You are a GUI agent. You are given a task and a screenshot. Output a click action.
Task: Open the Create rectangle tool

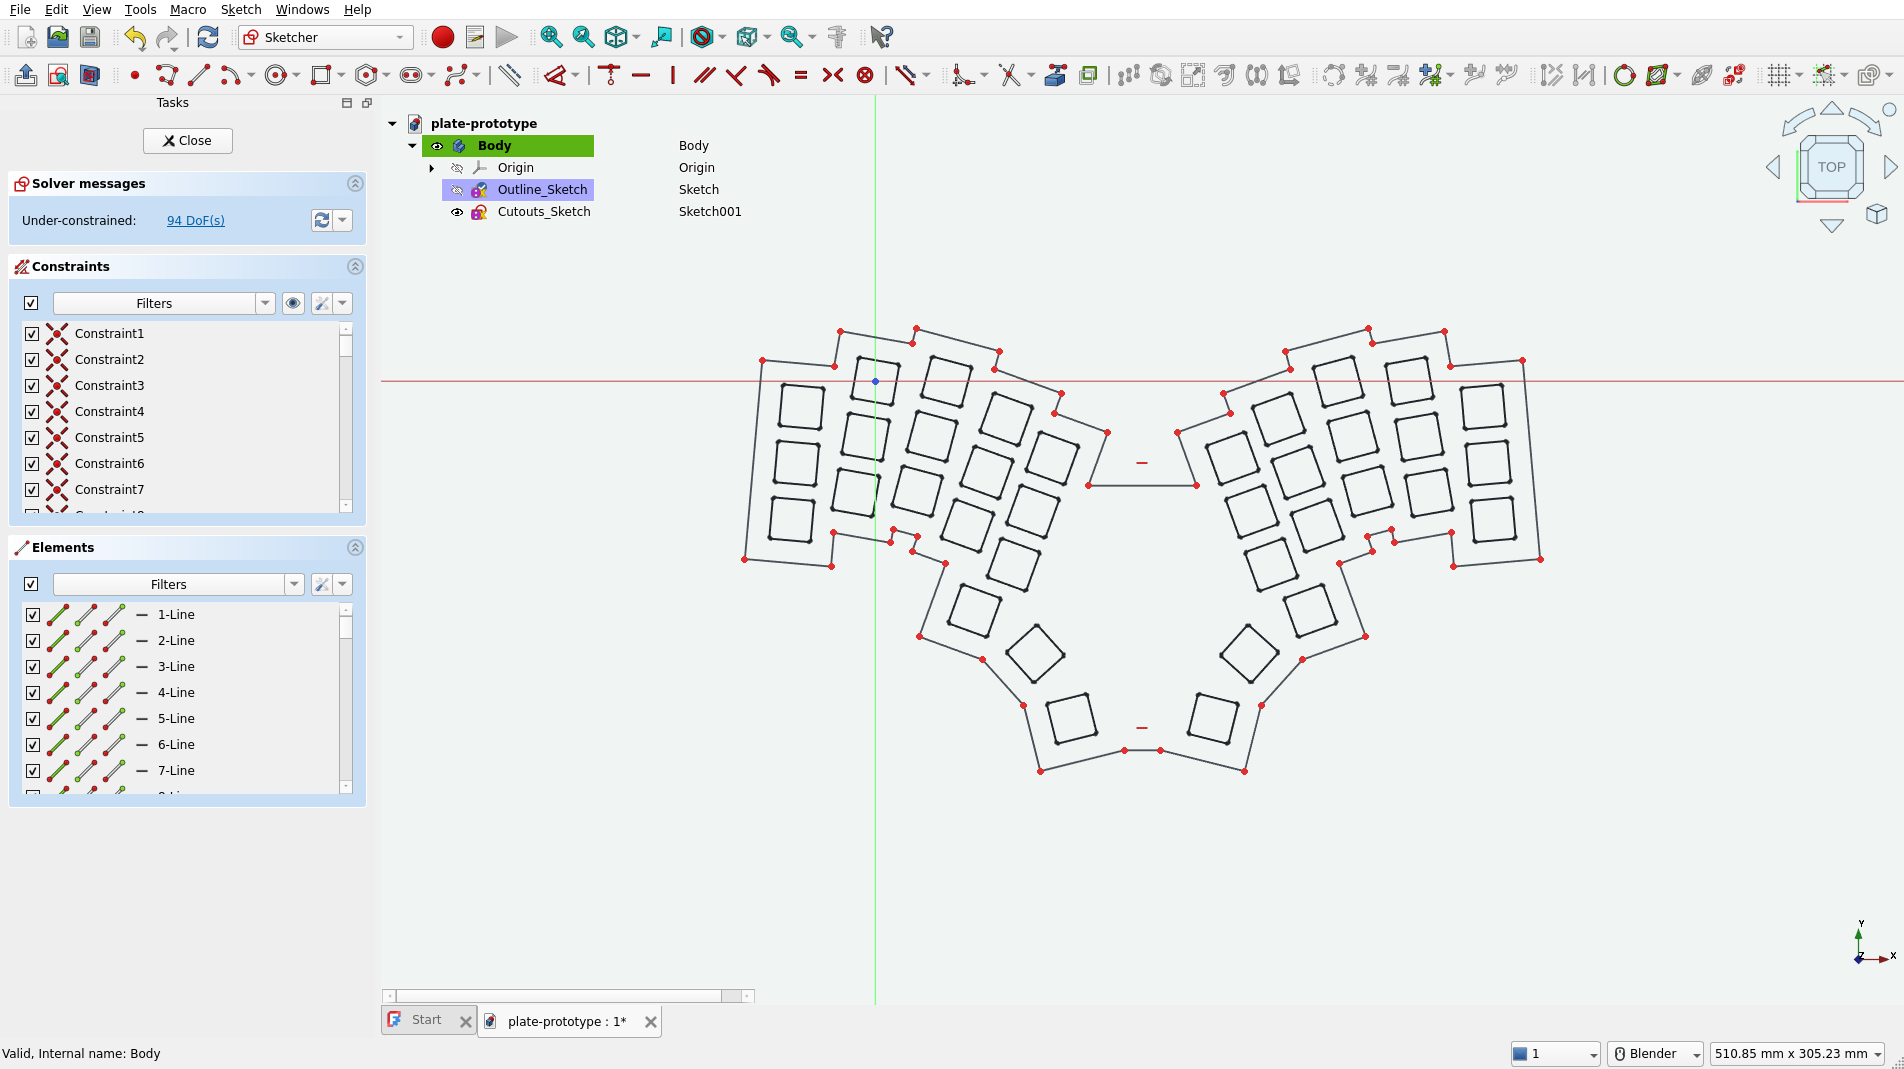click(x=320, y=75)
